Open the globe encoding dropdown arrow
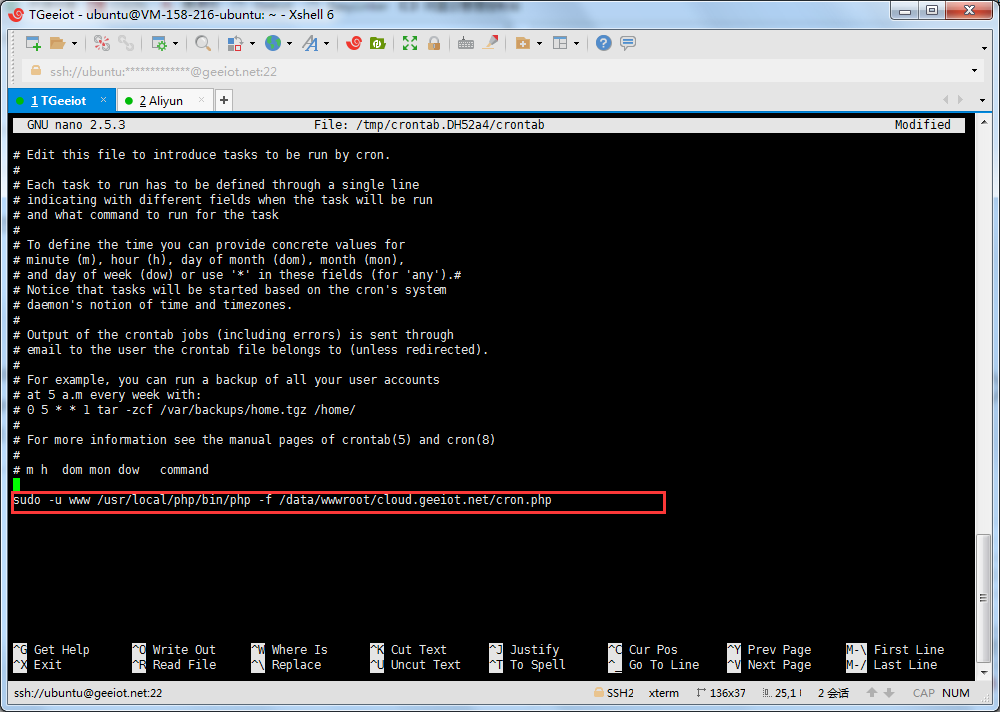The image size is (1000, 712). 289,44
